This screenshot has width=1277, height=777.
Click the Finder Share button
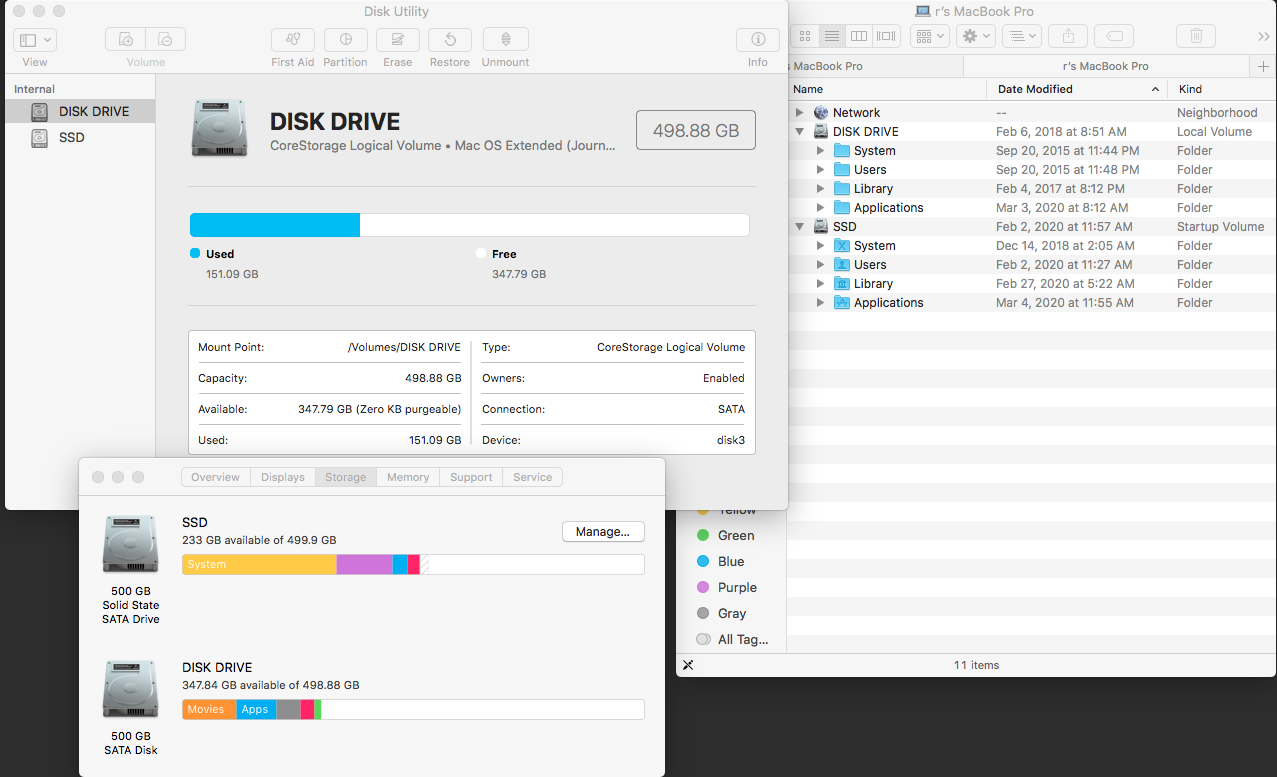pyautogui.click(x=1068, y=36)
